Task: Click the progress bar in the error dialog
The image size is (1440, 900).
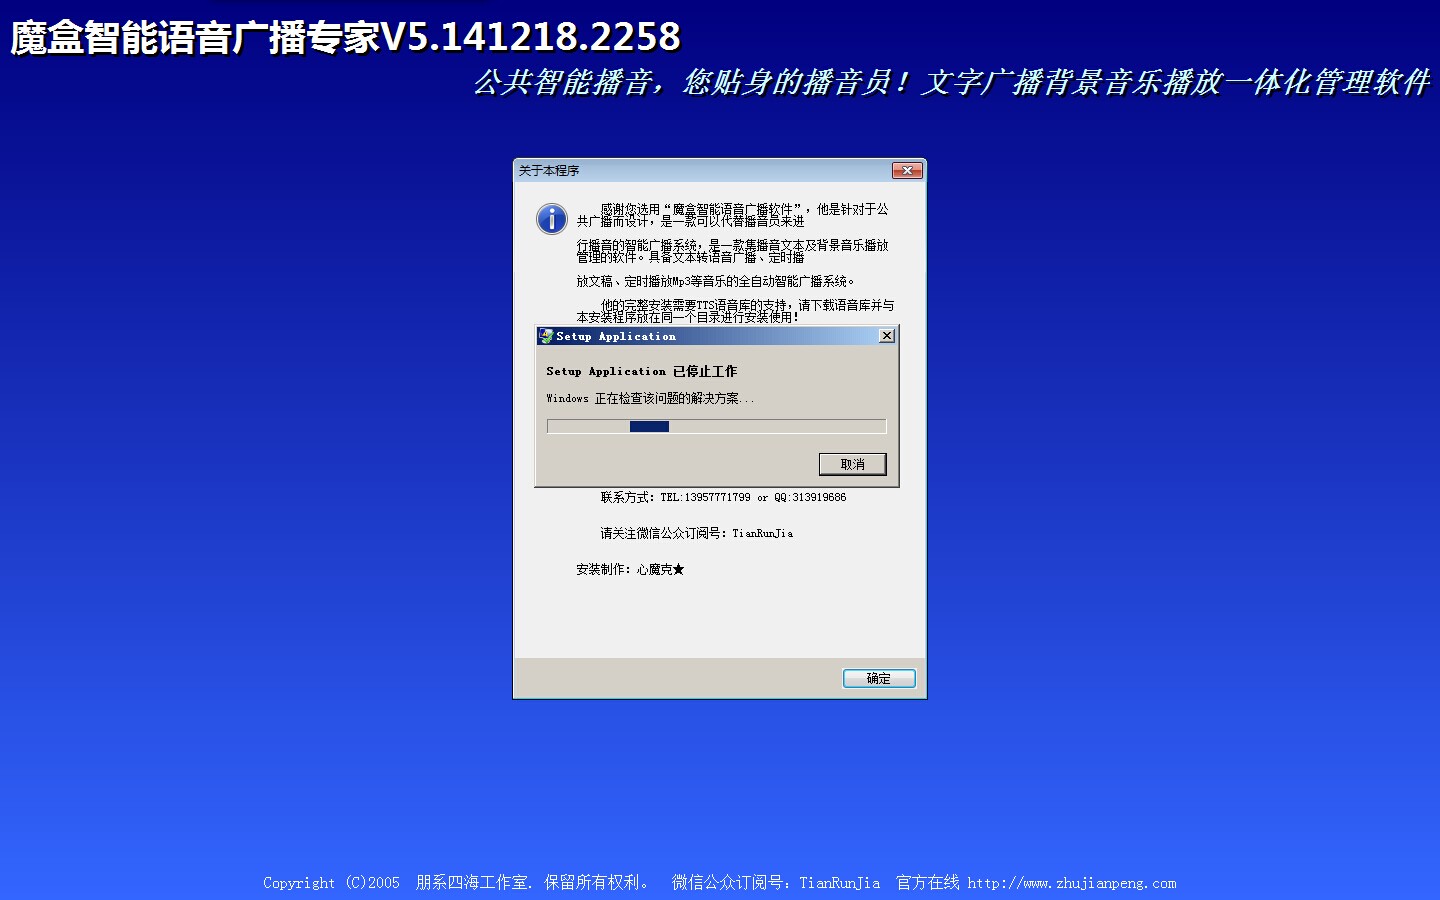Action: [716, 427]
